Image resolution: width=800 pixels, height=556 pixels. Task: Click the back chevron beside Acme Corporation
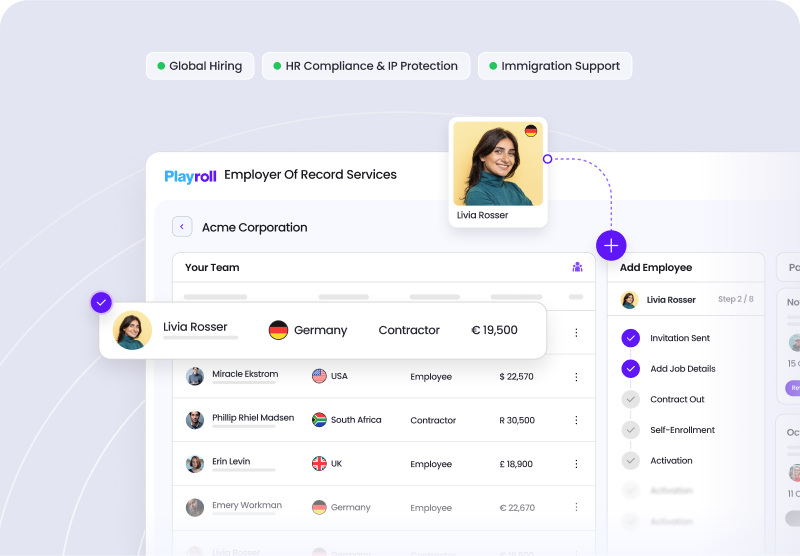coord(182,227)
